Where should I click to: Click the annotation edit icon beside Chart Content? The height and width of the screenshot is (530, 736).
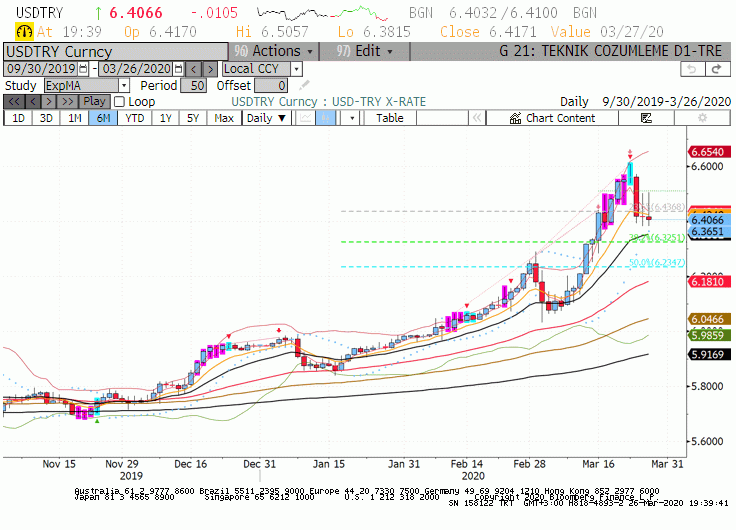[646, 118]
